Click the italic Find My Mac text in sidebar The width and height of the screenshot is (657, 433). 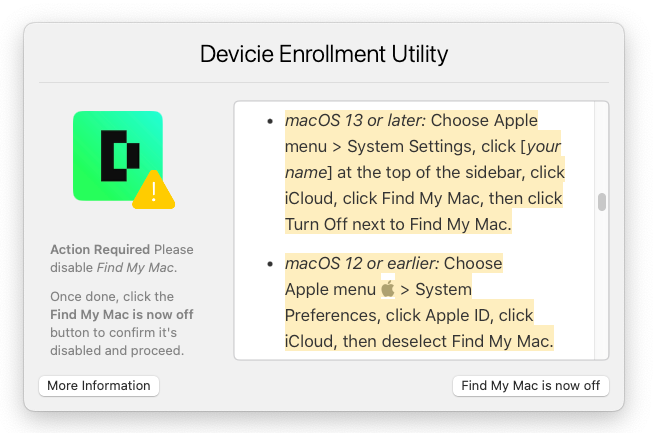point(135,267)
